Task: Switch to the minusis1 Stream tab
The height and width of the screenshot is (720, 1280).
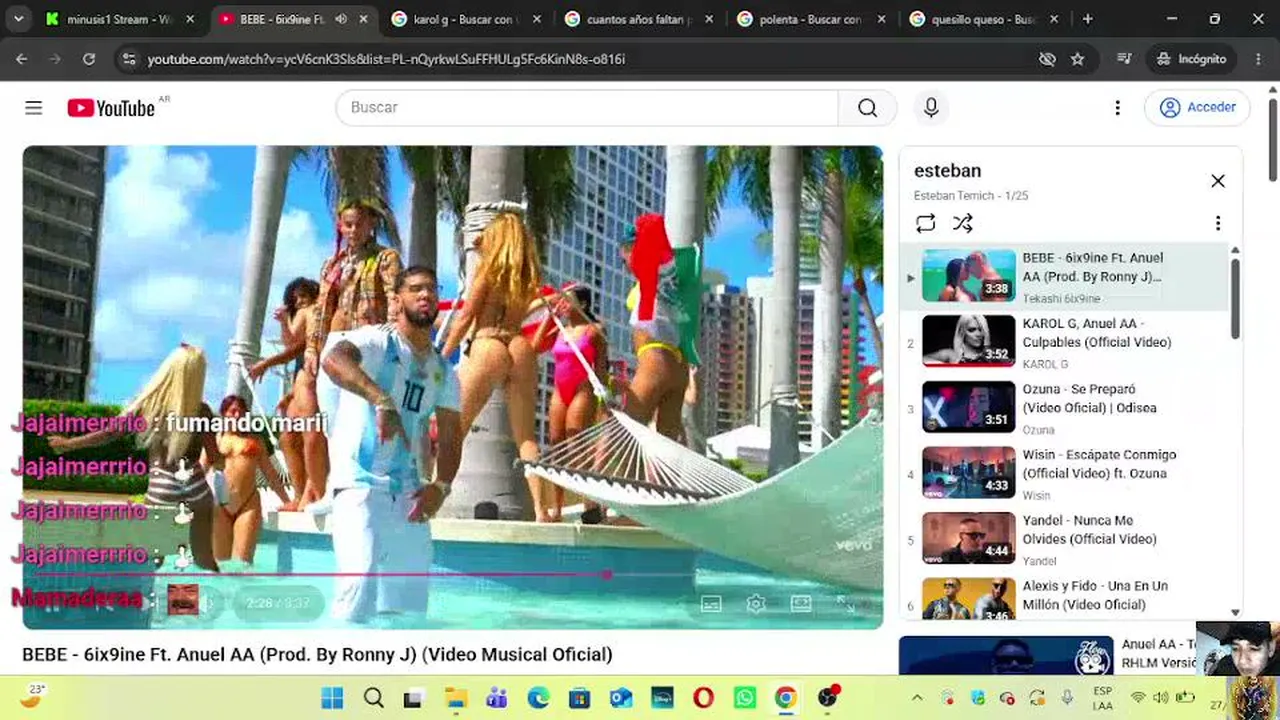Action: tap(118, 19)
